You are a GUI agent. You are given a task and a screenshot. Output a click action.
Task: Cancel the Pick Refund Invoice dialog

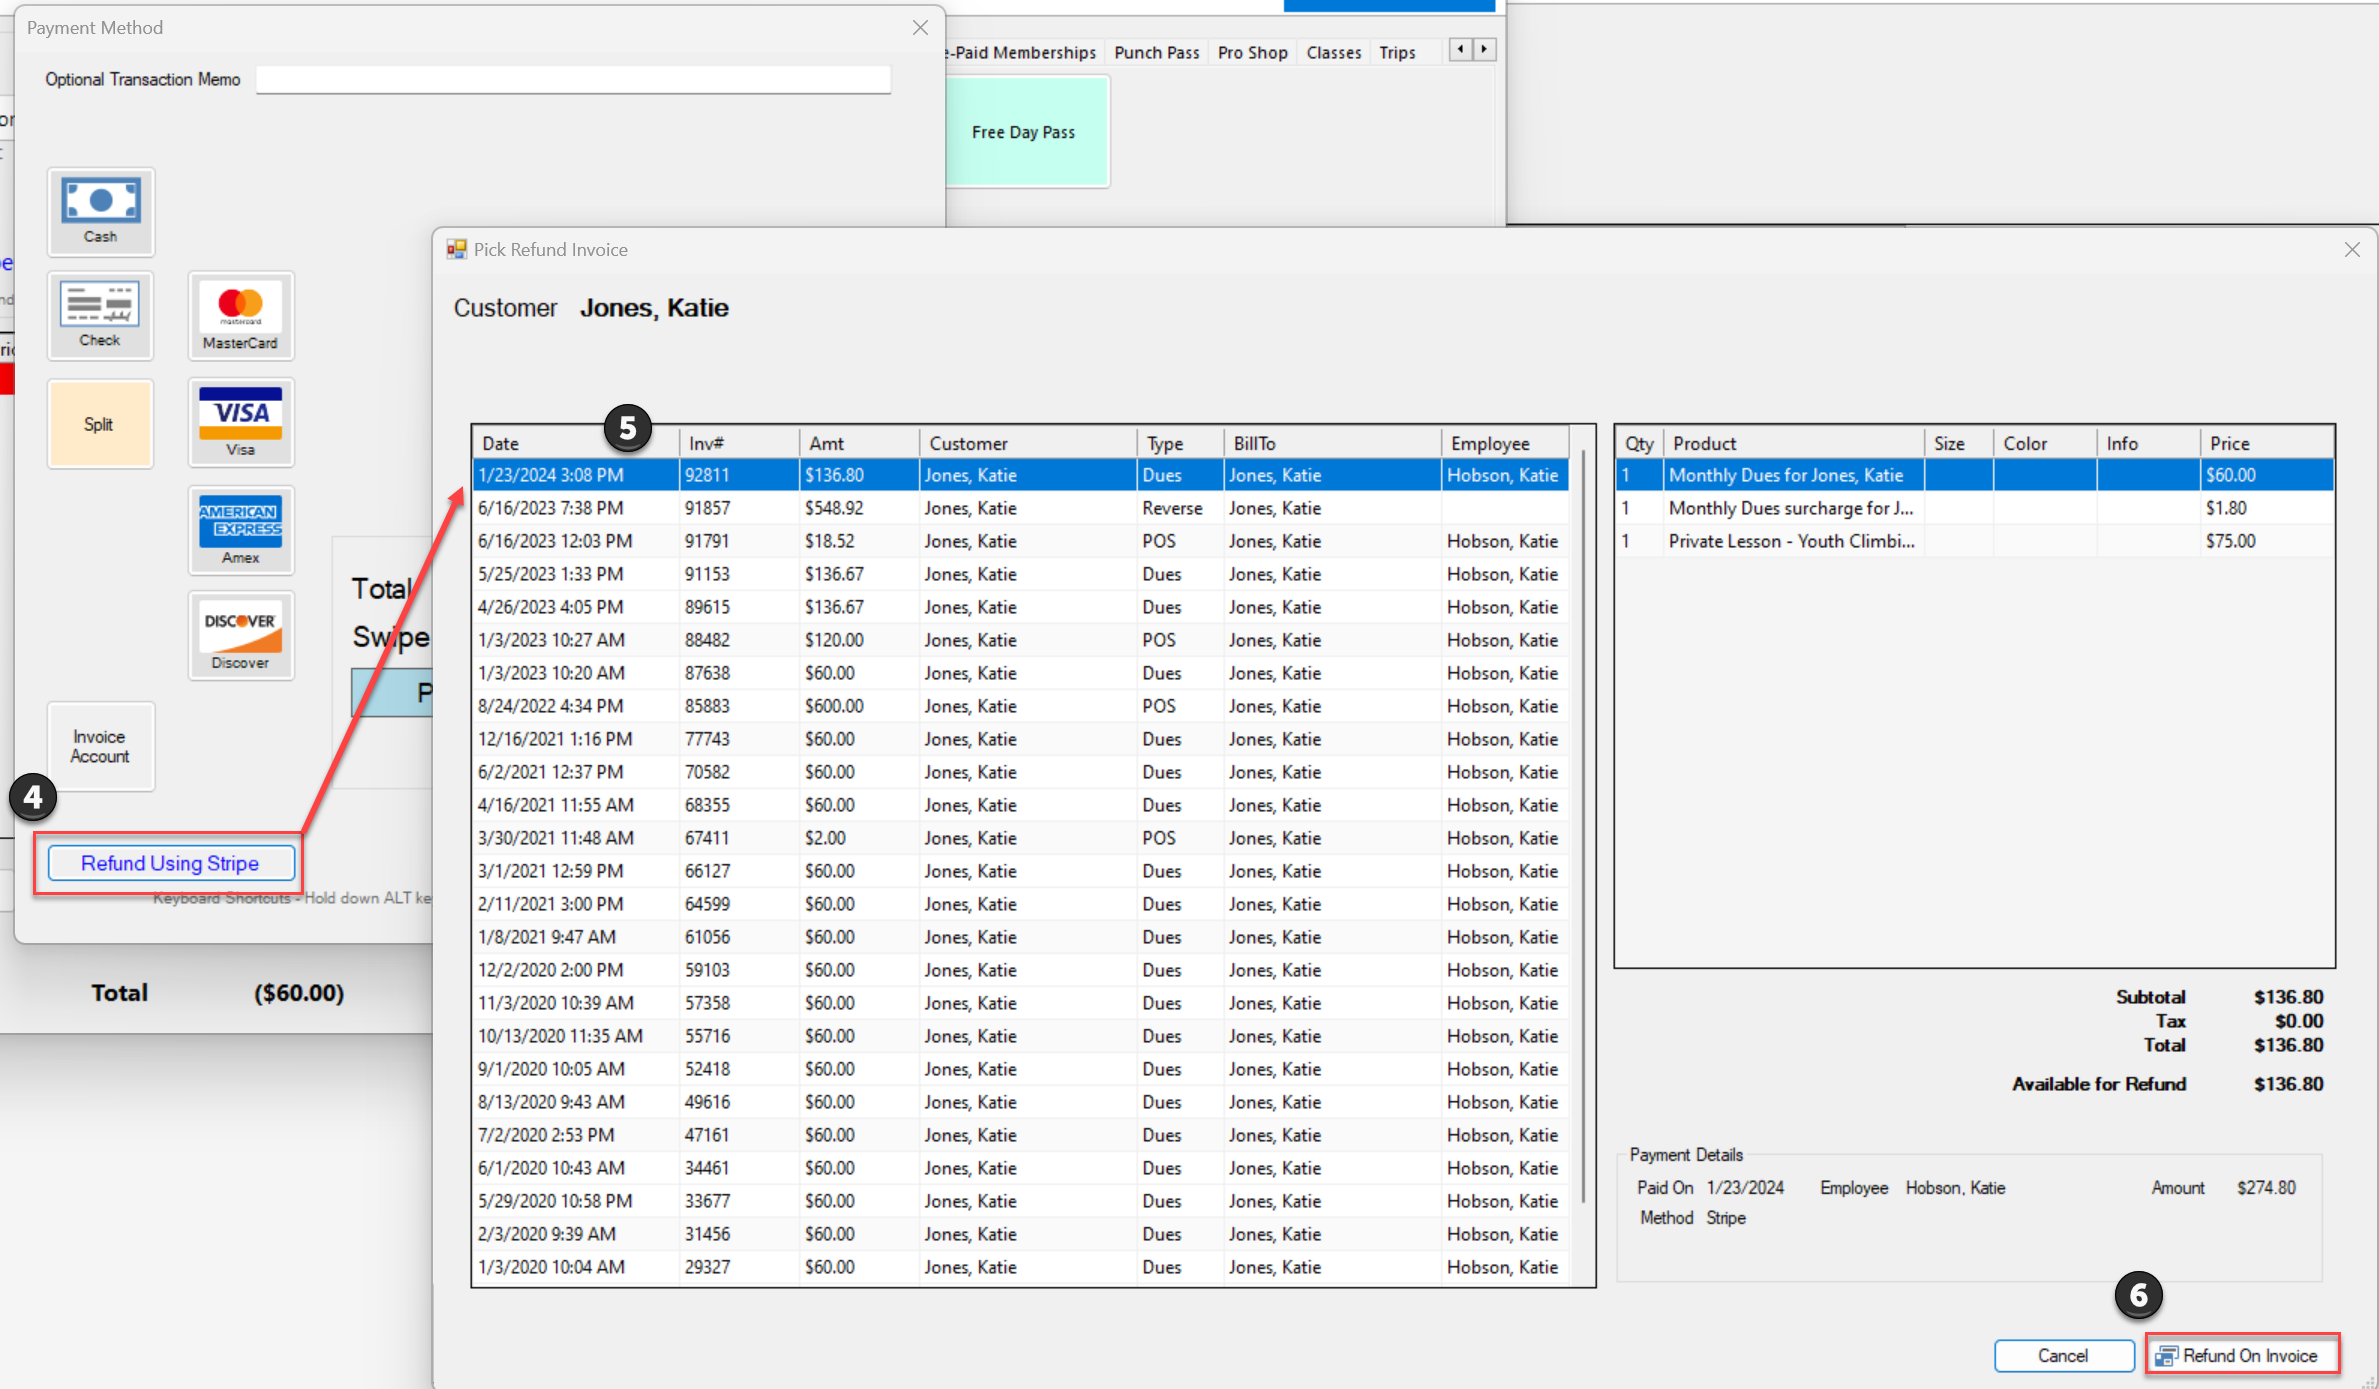(2063, 1355)
